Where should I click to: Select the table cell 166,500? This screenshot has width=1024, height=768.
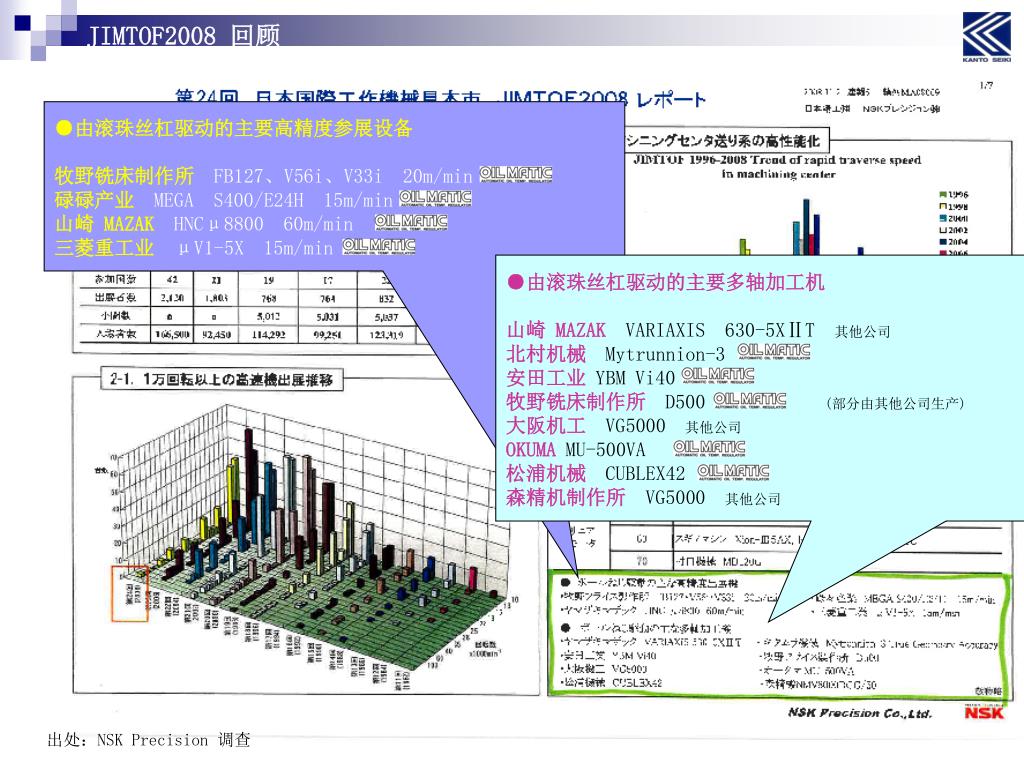pos(172,334)
